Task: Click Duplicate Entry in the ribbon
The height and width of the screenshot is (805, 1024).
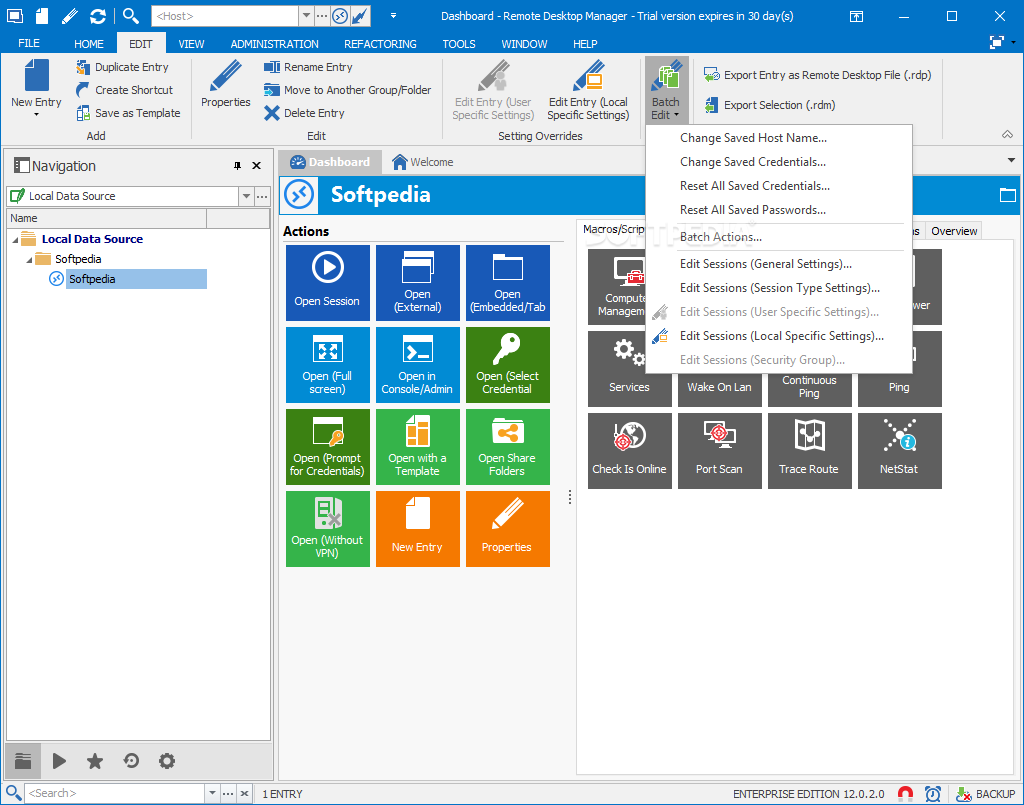Action: tap(122, 67)
